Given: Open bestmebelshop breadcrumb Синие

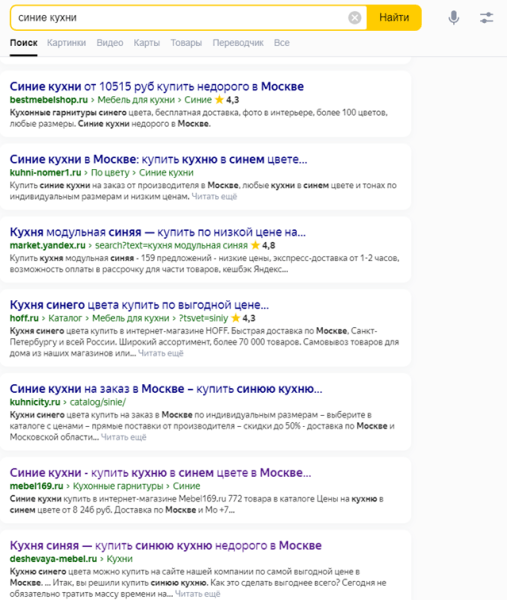Looking at the screenshot, I should [x=198, y=100].
